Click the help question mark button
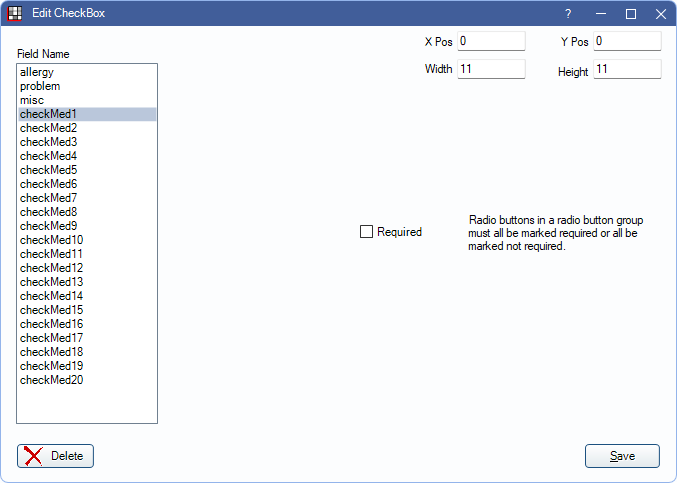Screen dimensions: 677x483 pyautogui.click(x=568, y=14)
